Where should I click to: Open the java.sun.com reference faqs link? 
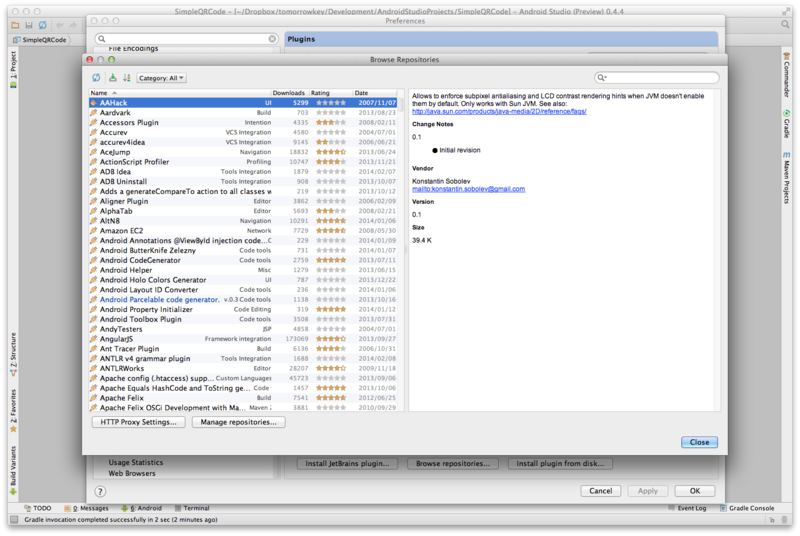tap(499, 111)
